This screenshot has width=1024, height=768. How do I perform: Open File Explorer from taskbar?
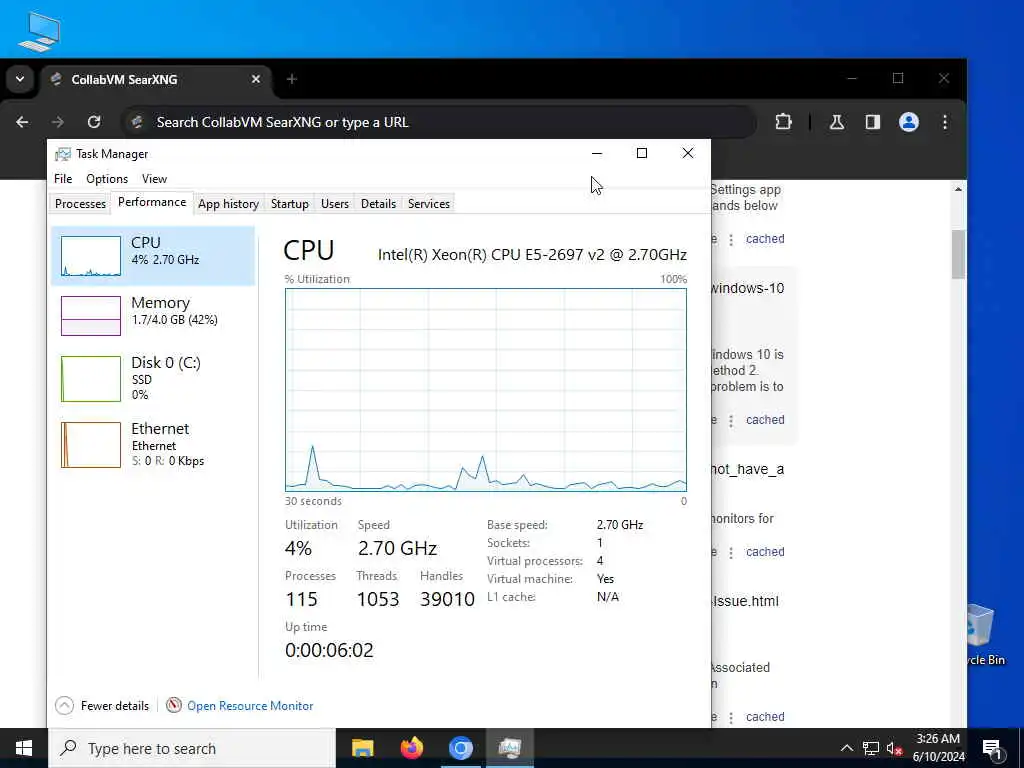coord(362,748)
